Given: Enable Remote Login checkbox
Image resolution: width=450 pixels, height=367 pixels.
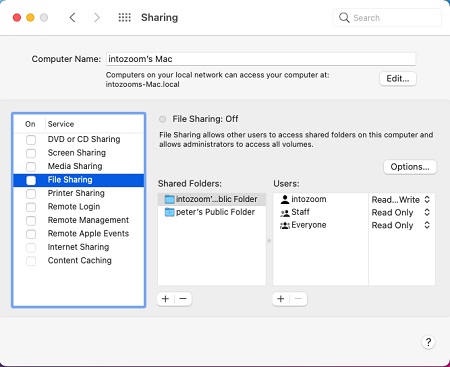Looking at the screenshot, I should tap(31, 207).
